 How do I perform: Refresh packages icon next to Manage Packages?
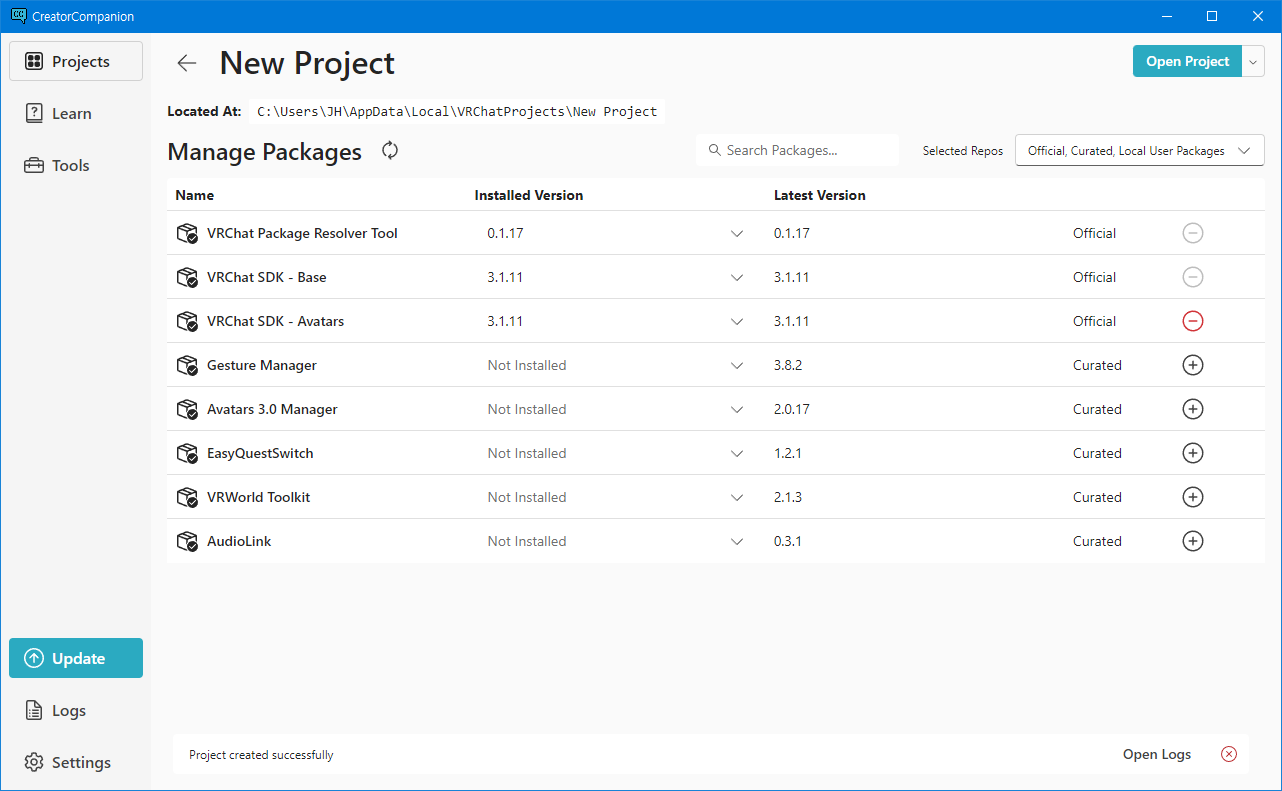click(x=390, y=150)
